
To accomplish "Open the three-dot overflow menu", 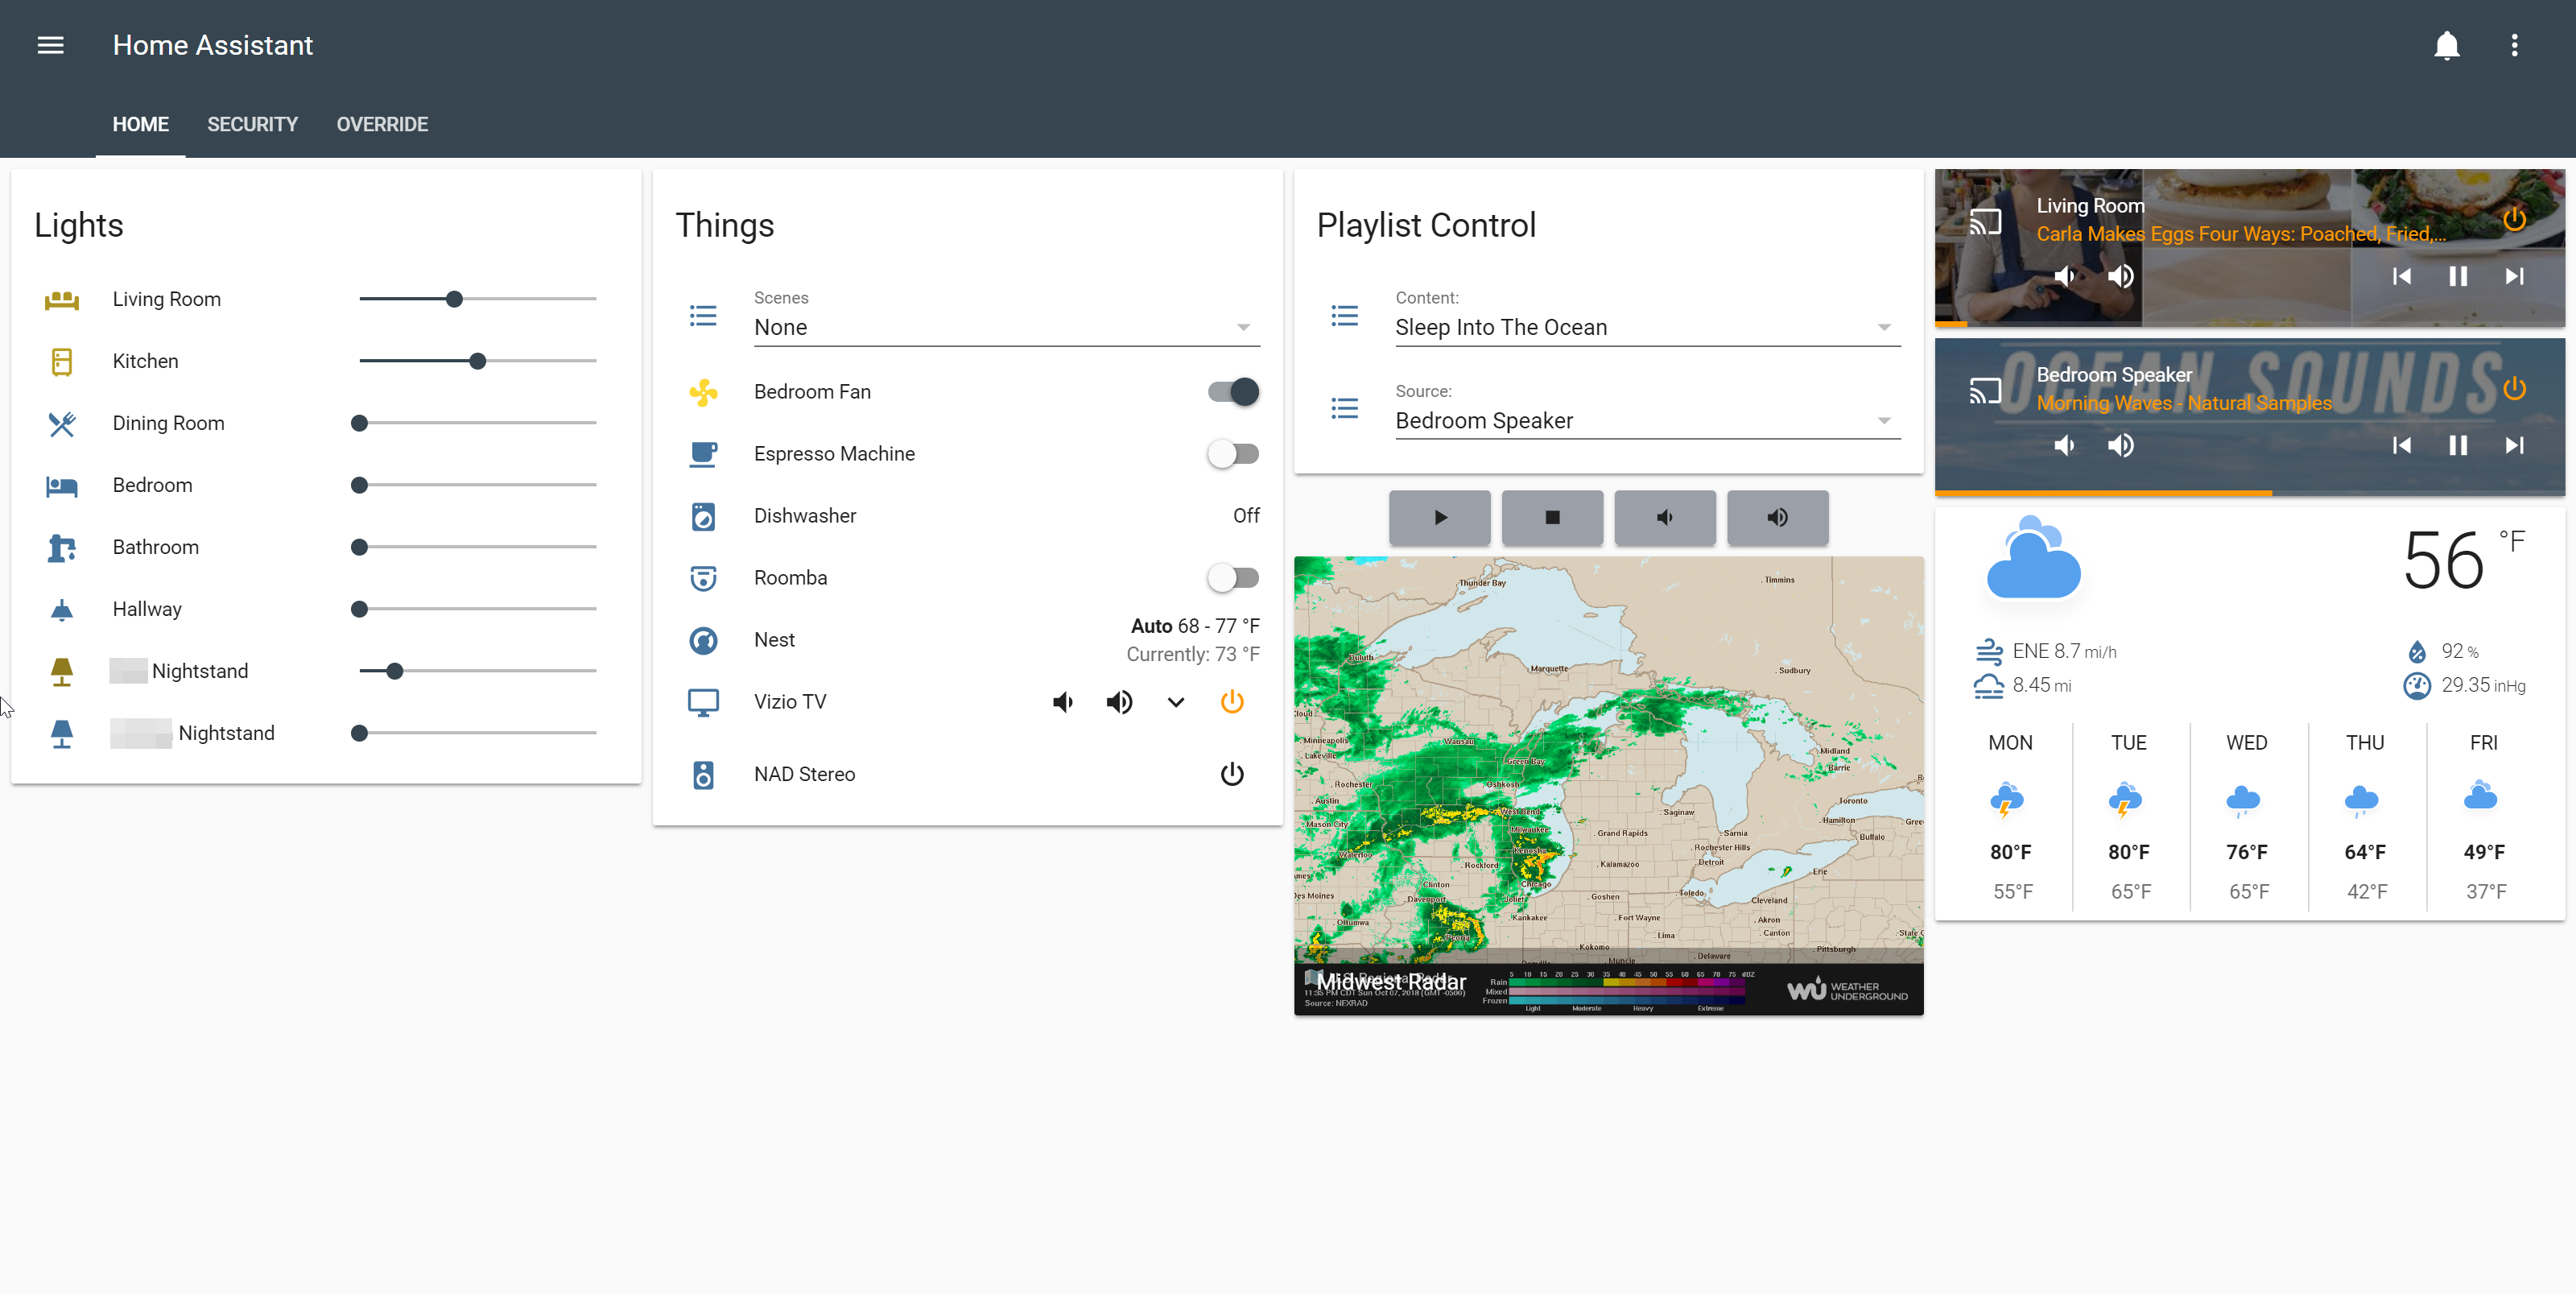I will [2514, 45].
